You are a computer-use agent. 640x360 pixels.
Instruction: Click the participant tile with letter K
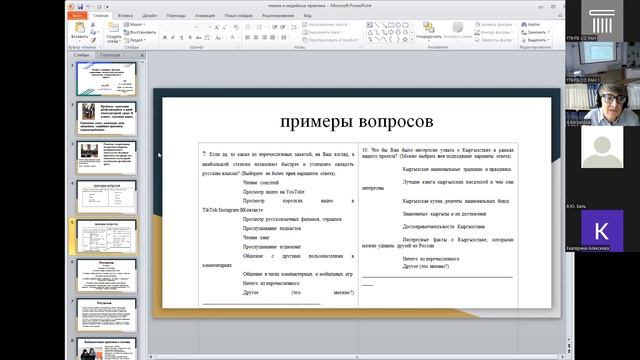pos(602,231)
